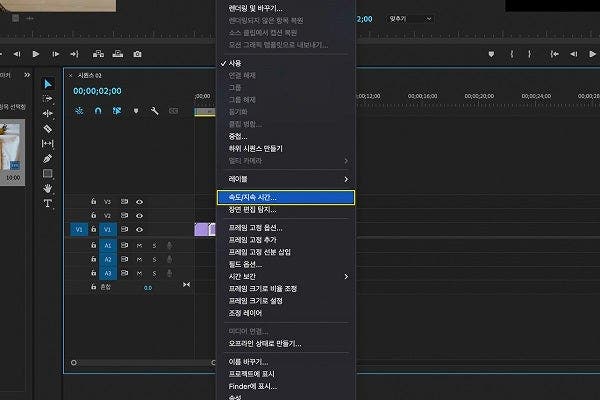Choose 렌더링 및 바꾸기... menu item
Screen dimensions: 600x400
[x=285, y=8]
